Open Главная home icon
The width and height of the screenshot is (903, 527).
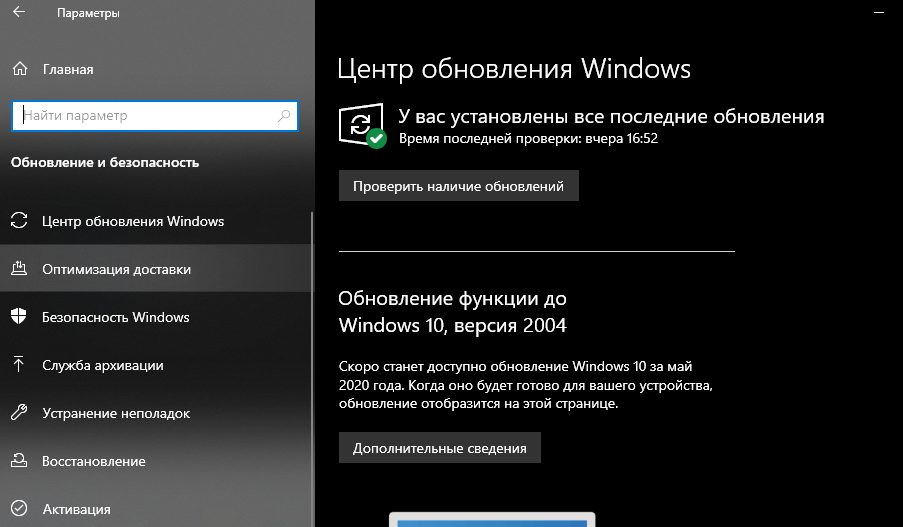click(x=20, y=69)
